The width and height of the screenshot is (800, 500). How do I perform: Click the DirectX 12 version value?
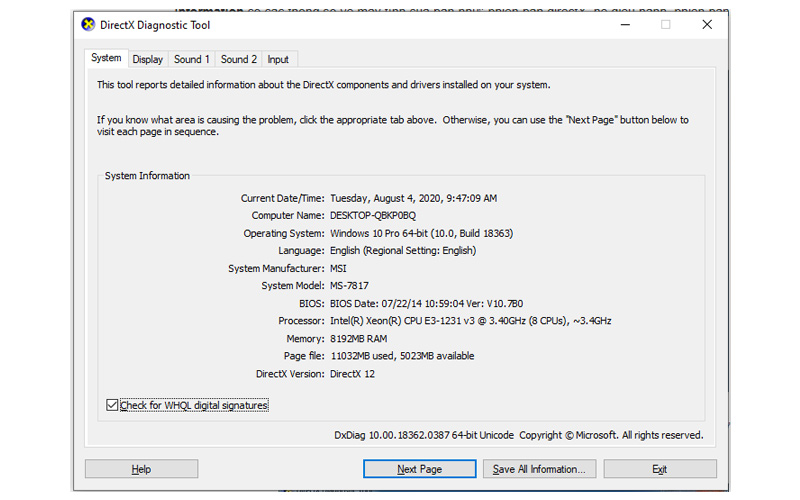[352, 374]
